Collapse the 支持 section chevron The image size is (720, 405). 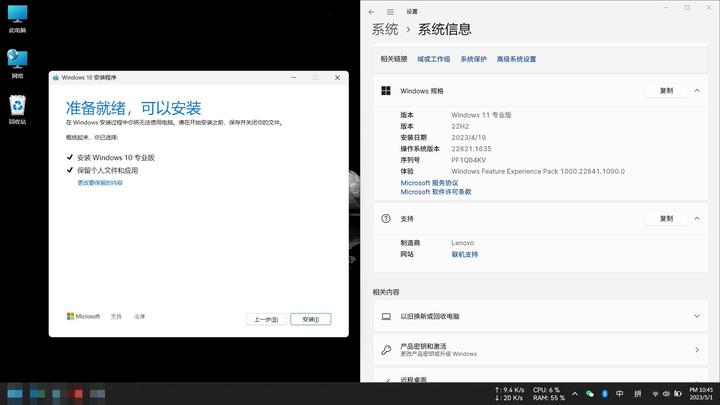pos(697,219)
